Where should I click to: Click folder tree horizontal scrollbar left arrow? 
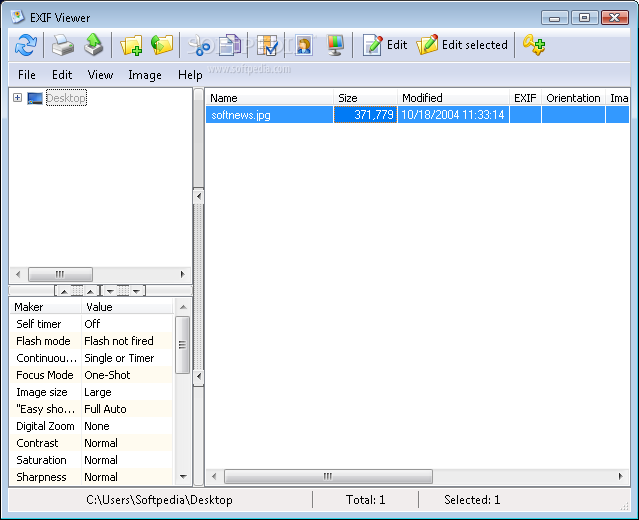[18, 274]
